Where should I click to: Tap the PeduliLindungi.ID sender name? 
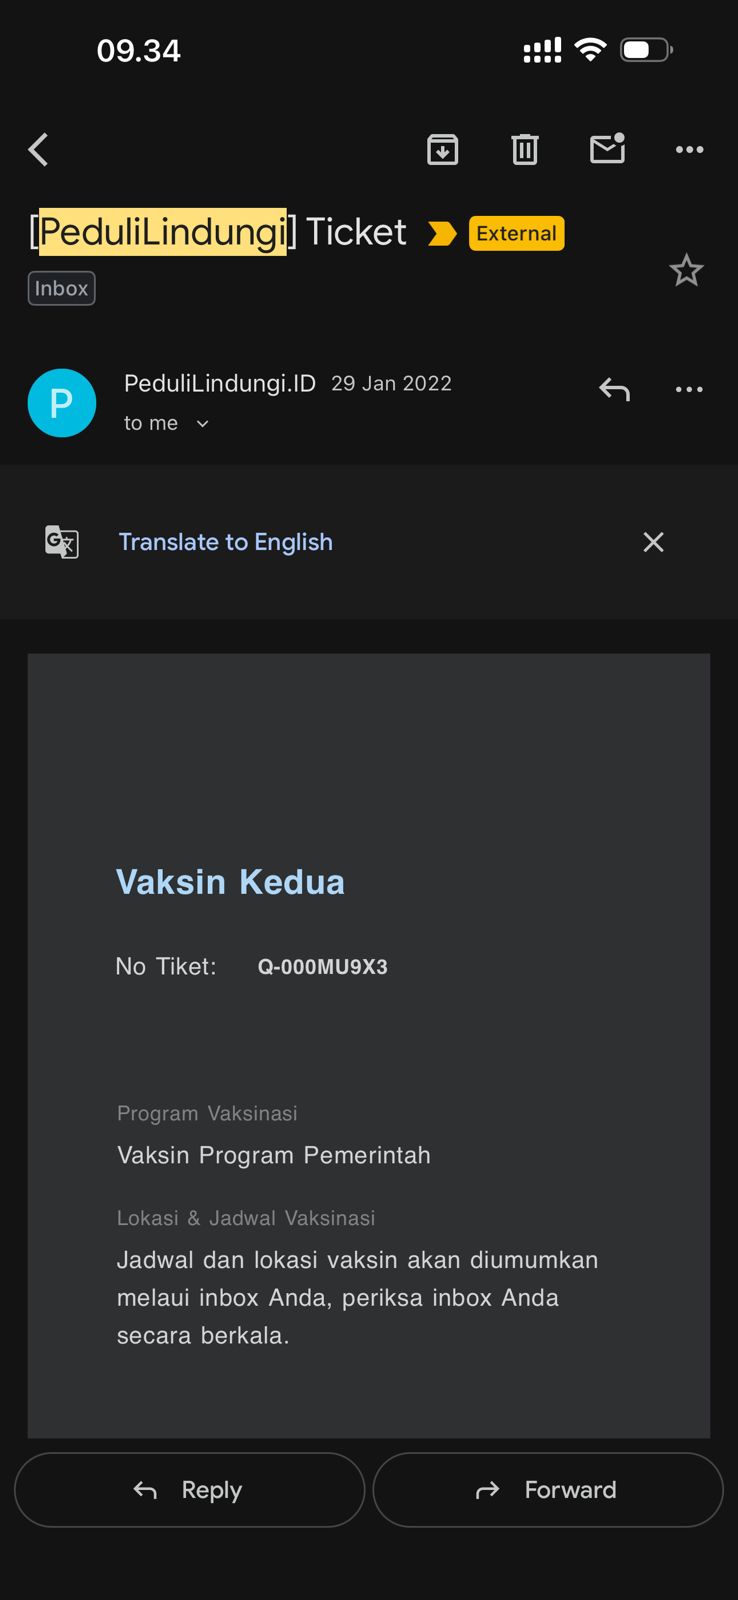click(220, 384)
